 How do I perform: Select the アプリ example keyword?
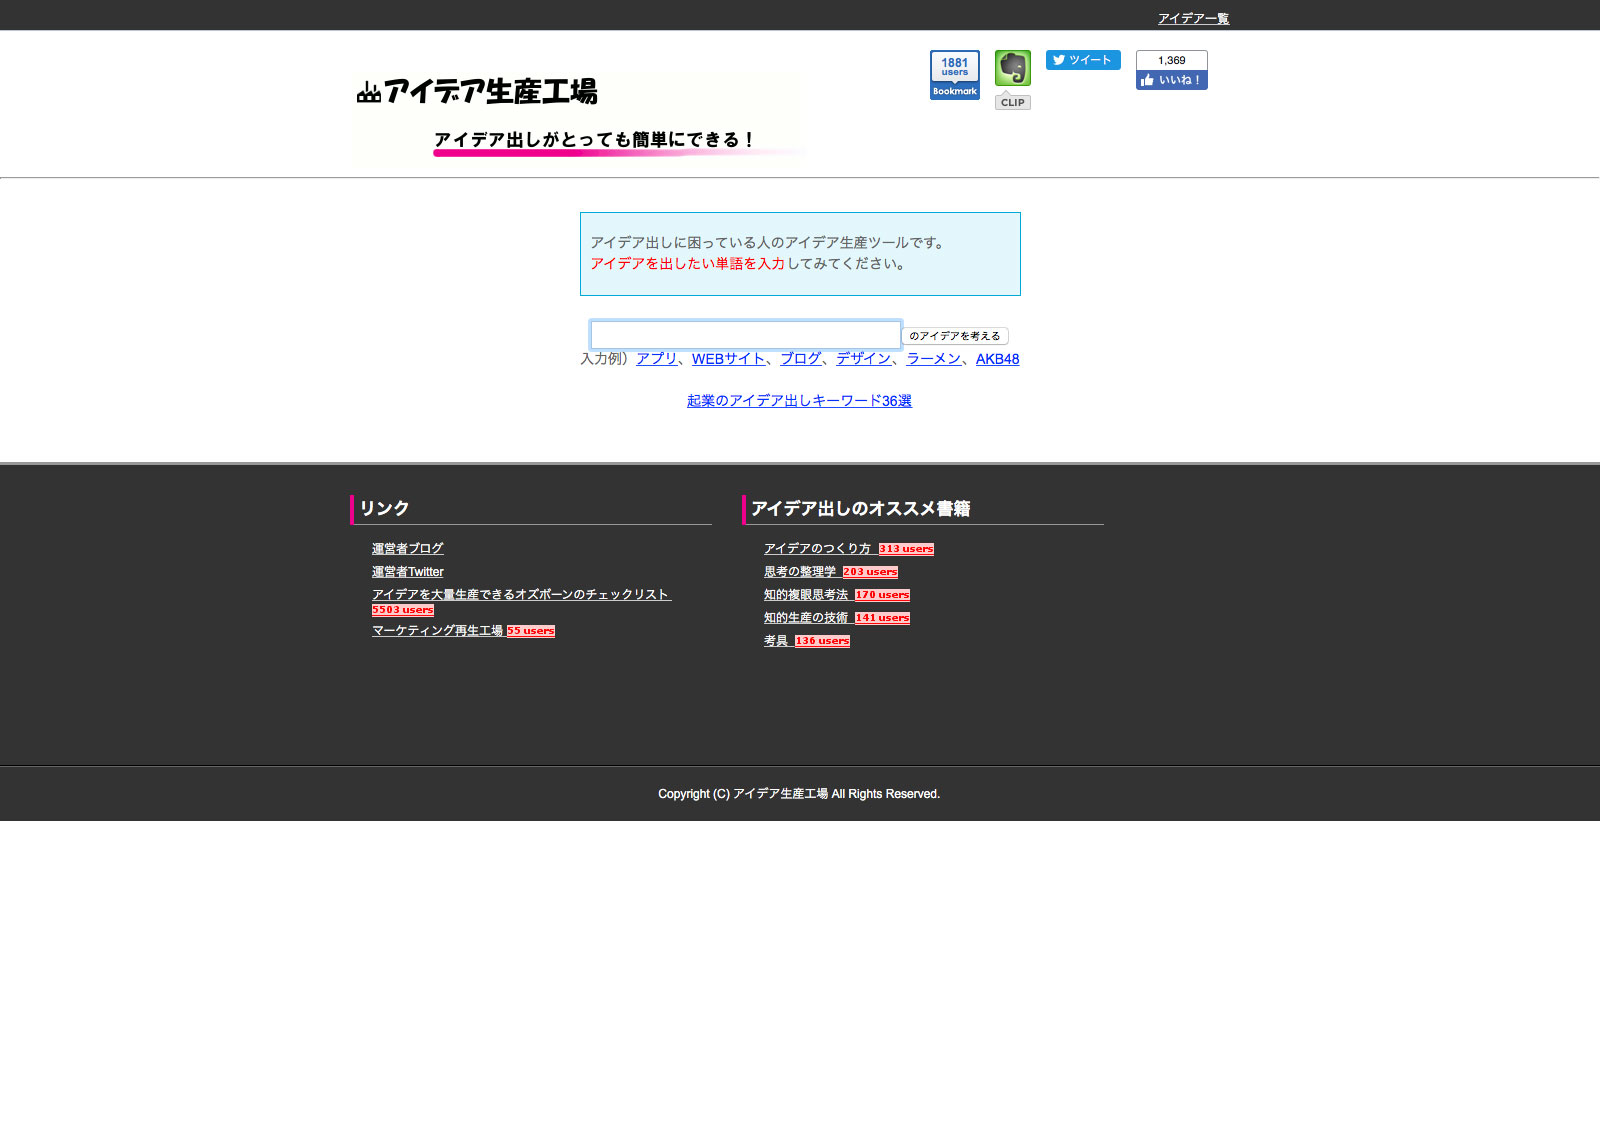click(656, 359)
